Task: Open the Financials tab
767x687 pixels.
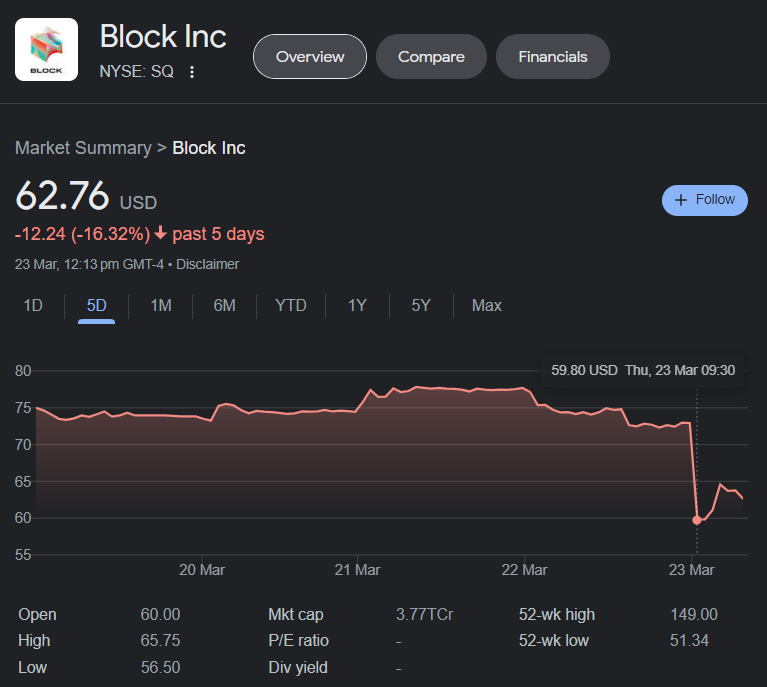Action: [x=553, y=57]
